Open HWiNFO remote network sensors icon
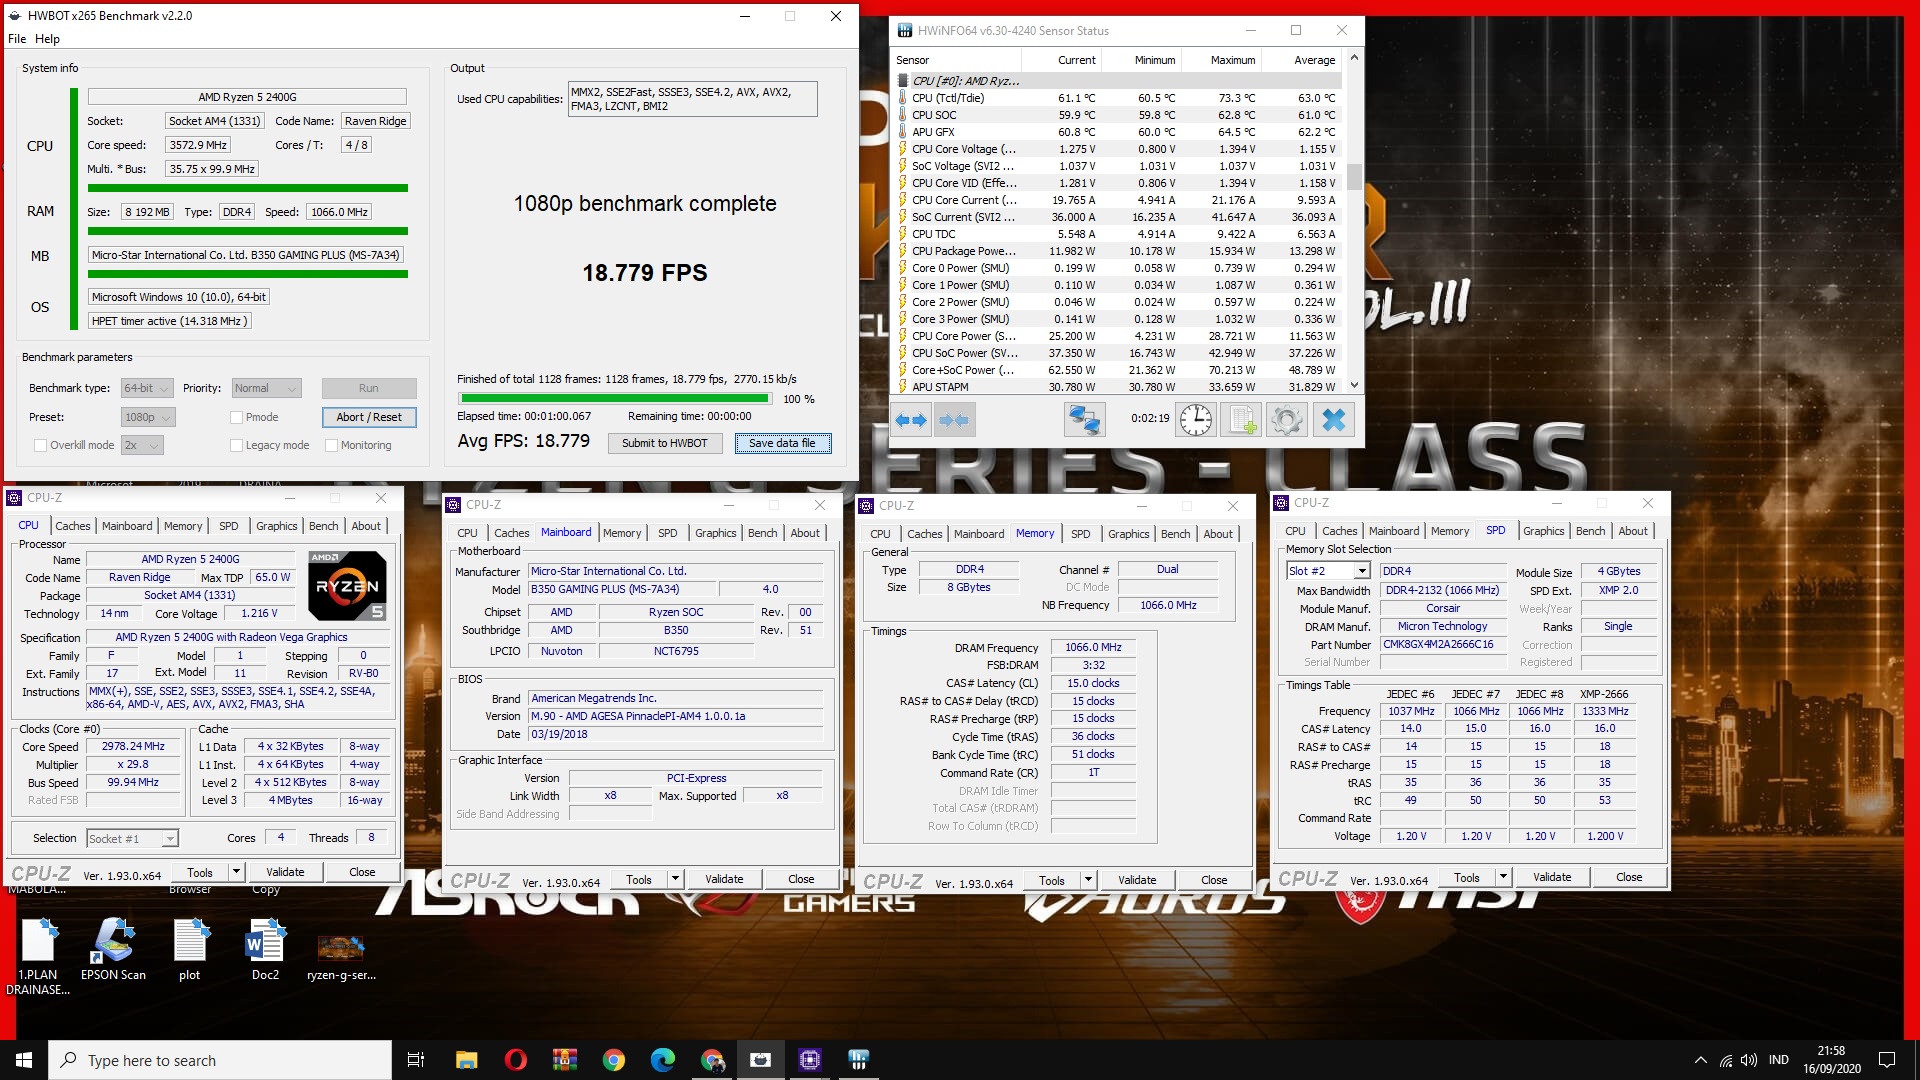This screenshot has height=1080, width=1920. tap(1084, 420)
